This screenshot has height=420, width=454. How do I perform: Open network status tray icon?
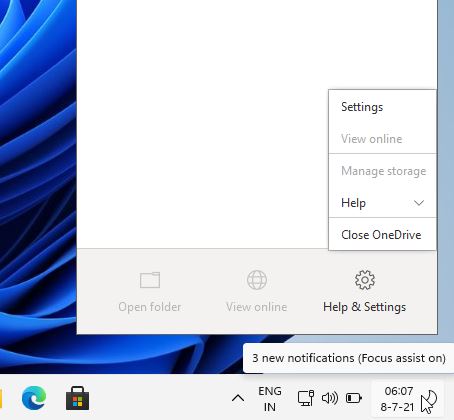point(306,398)
